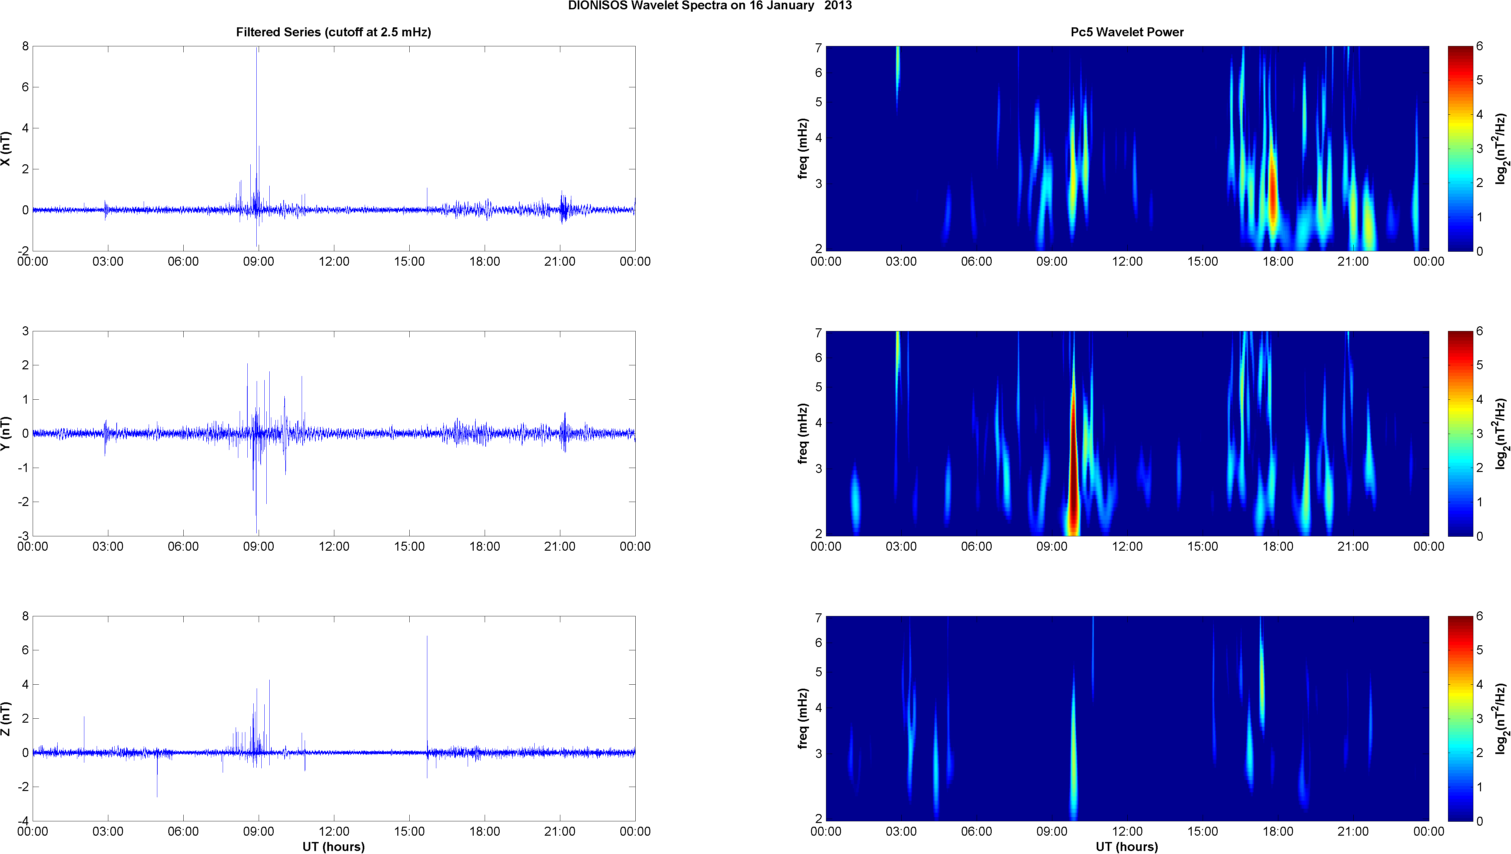The height and width of the screenshot is (854, 1511).
Task: Click the -3 tick on Y (nT) axis
Action: point(23,536)
